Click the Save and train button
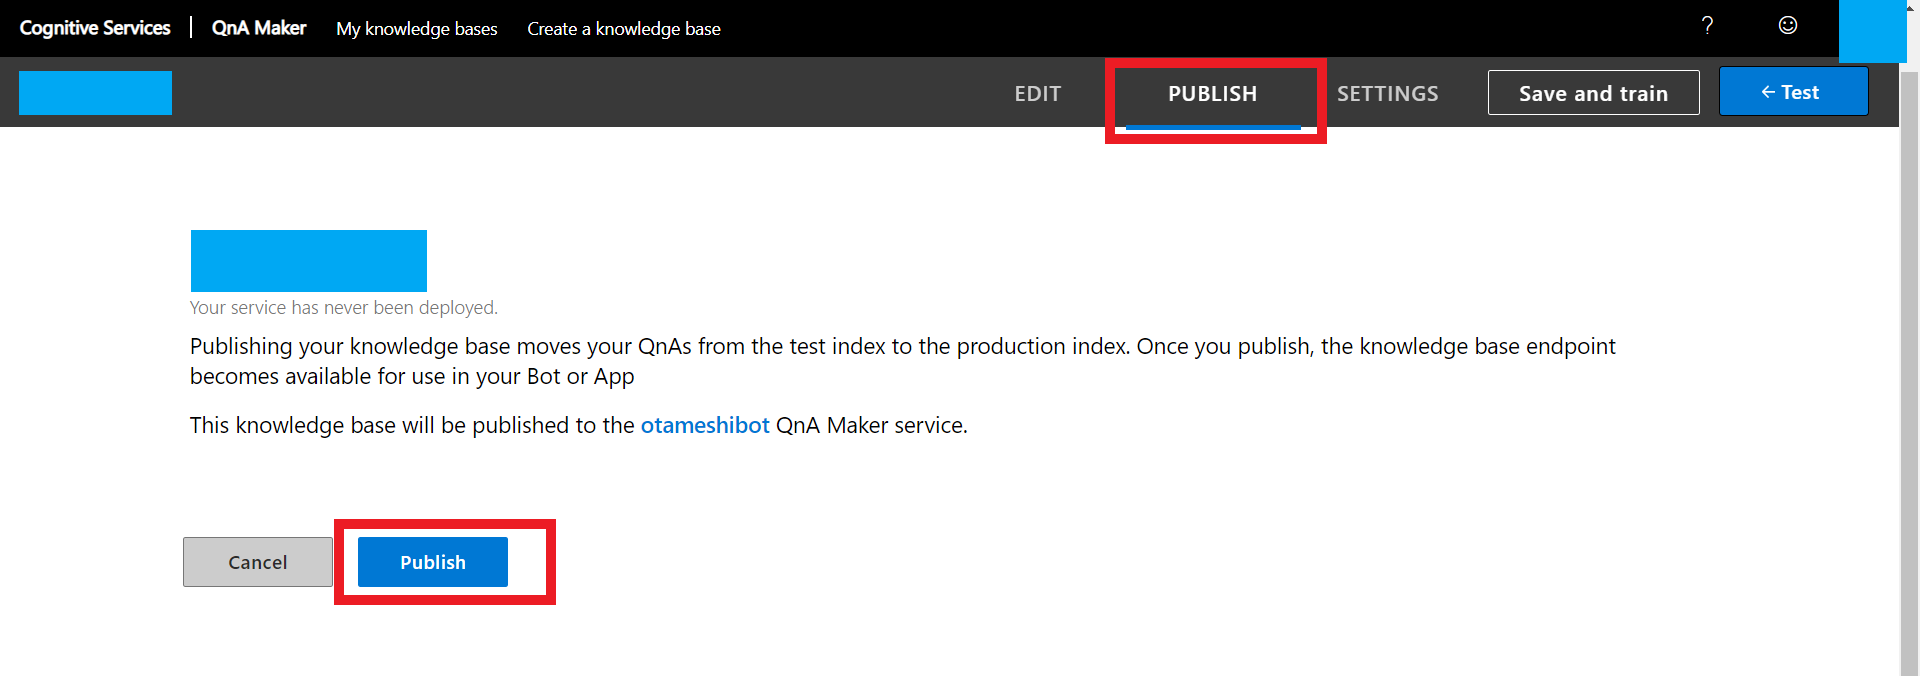Screen dimensions: 1920x676 tap(1593, 93)
